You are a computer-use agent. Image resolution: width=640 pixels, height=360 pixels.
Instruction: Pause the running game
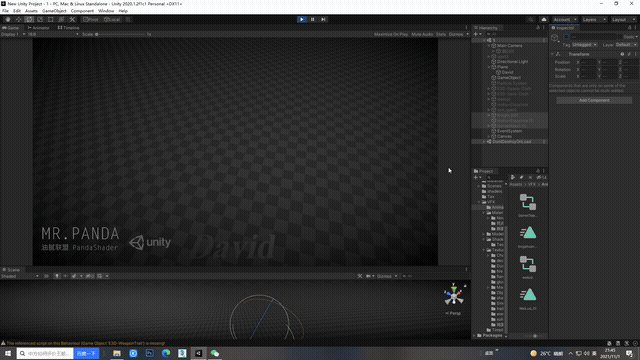313,19
